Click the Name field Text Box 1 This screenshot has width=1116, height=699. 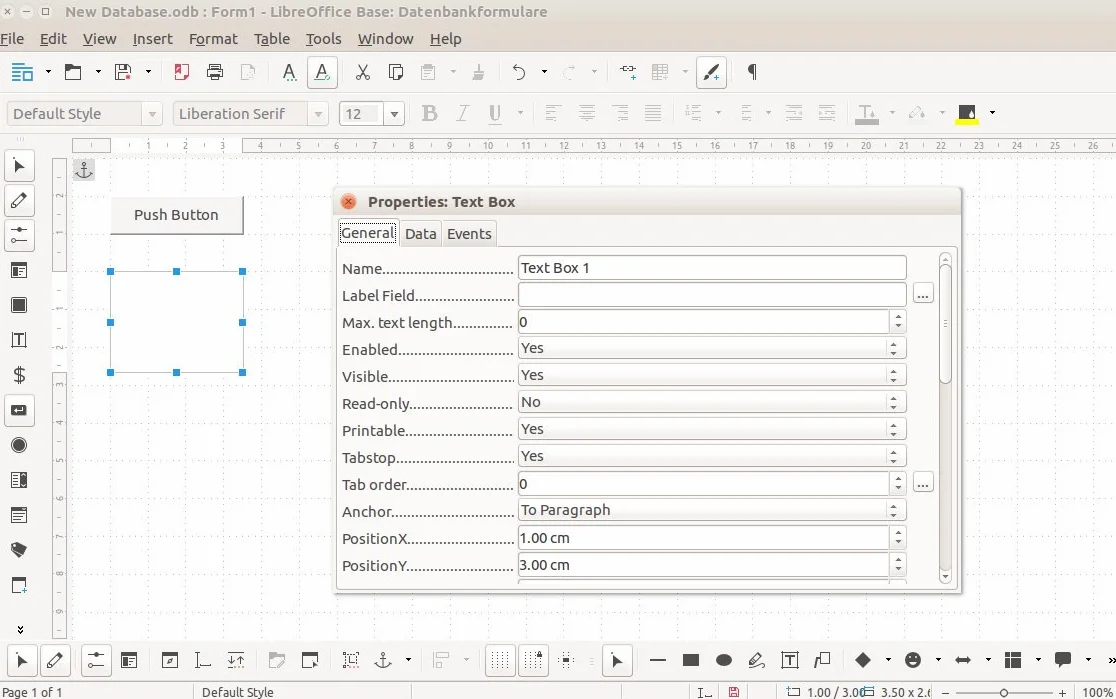(712, 268)
